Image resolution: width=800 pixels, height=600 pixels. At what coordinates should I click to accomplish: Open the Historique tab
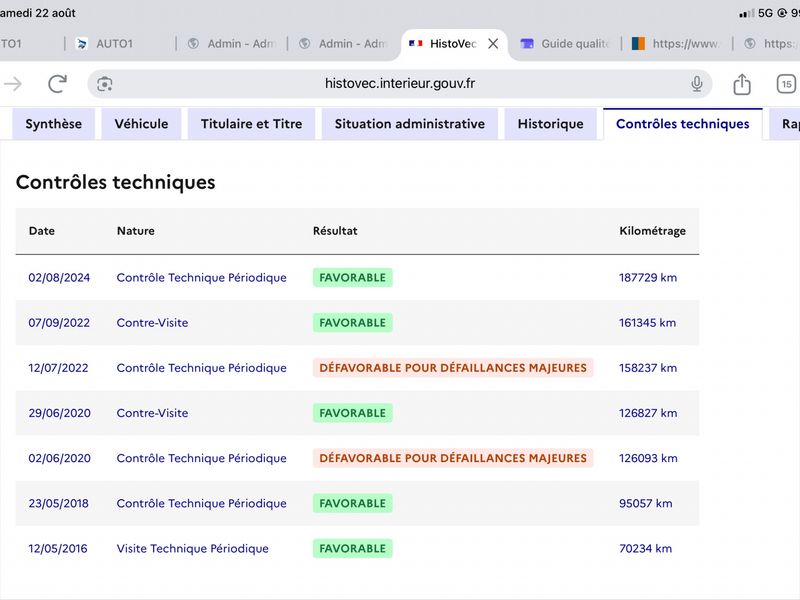pos(551,124)
